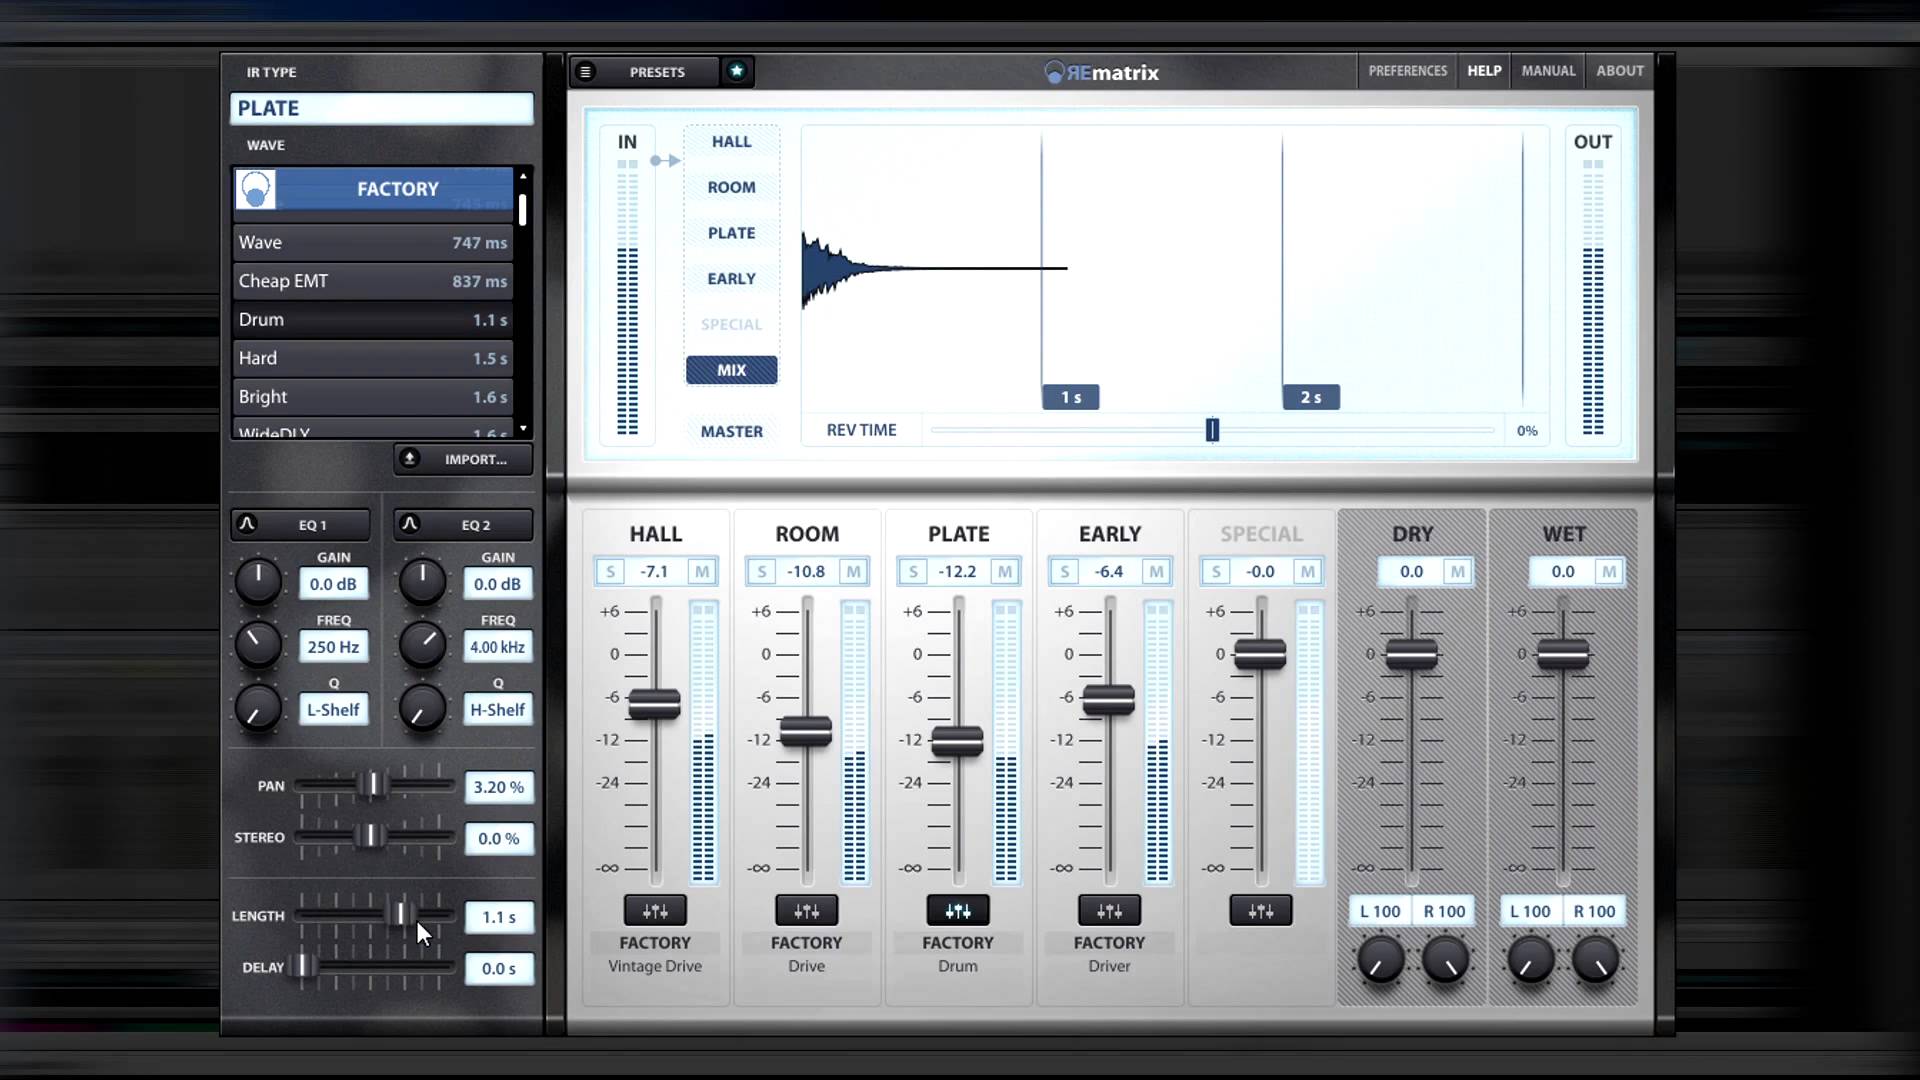This screenshot has width=1920, height=1080.
Task: Open the HELP menu
Action: 1484,71
